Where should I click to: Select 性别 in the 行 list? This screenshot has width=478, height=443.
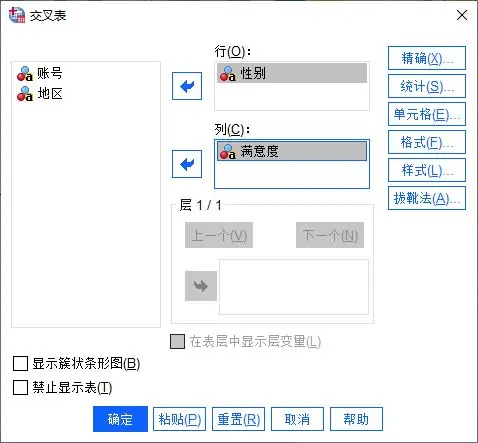pos(292,73)
